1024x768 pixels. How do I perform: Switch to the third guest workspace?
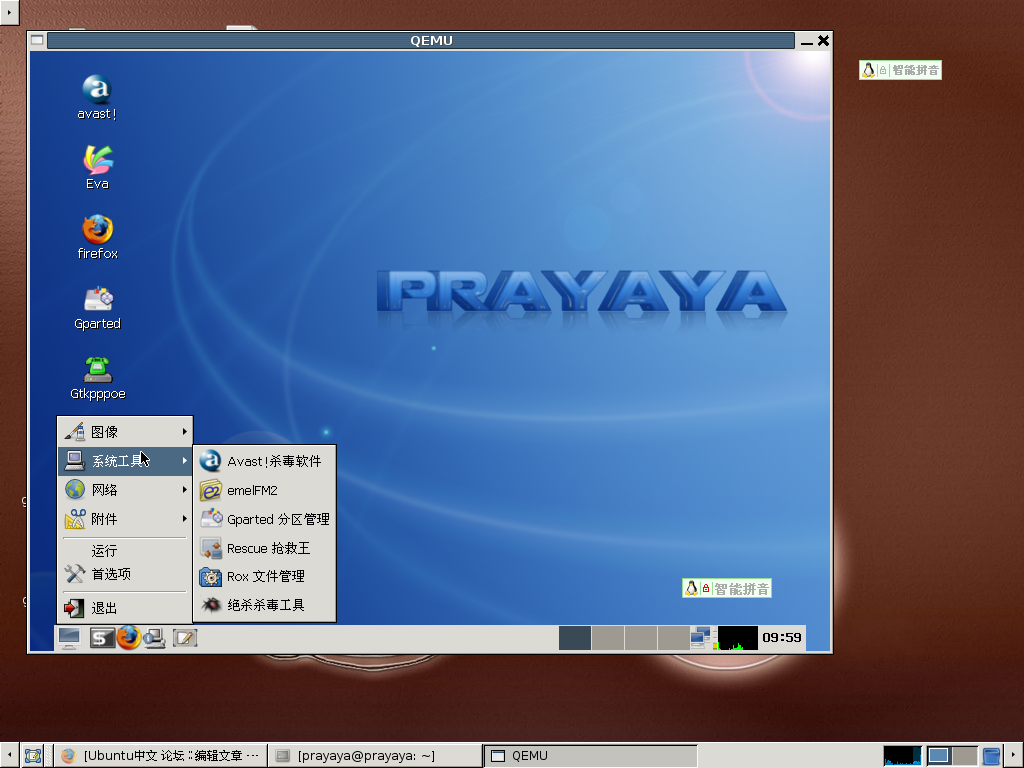point(641,638)
